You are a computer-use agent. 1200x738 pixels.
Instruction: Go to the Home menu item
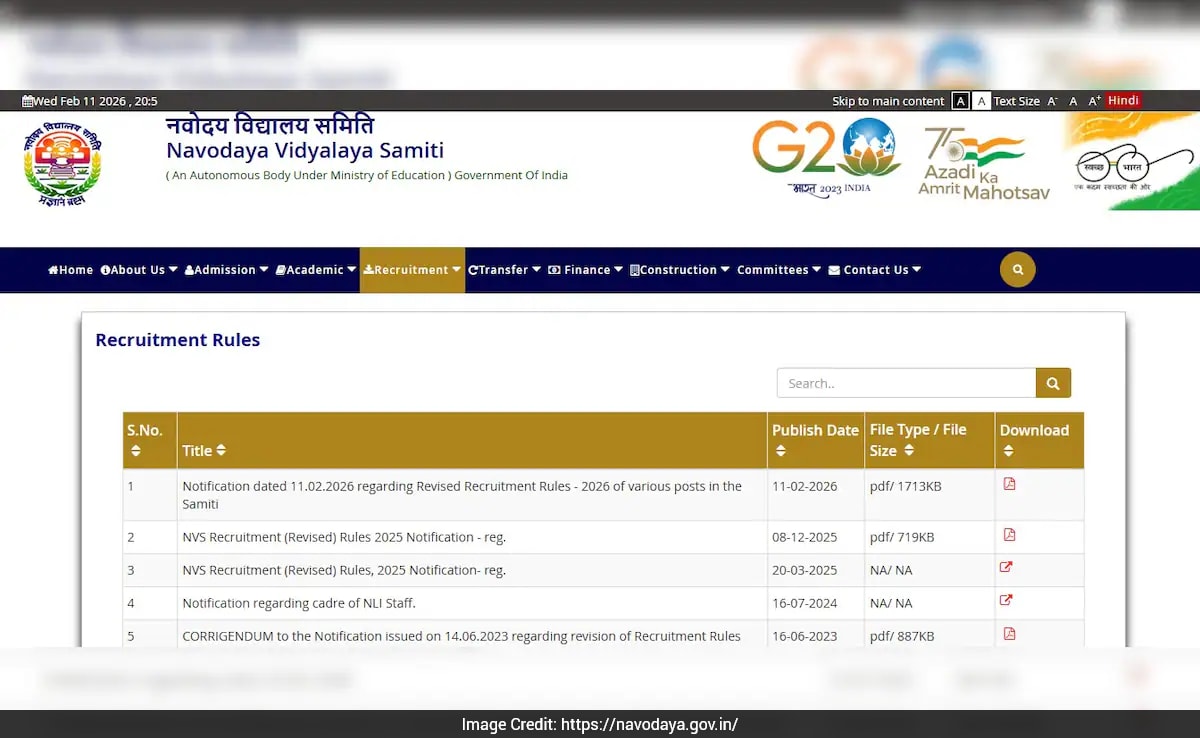(70, 270)
